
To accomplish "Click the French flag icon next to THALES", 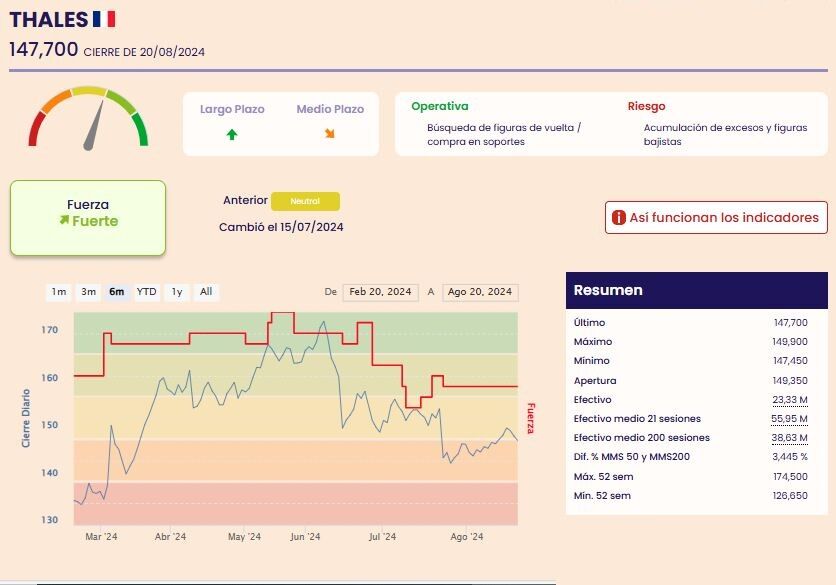I will click(x=104, y=19).
